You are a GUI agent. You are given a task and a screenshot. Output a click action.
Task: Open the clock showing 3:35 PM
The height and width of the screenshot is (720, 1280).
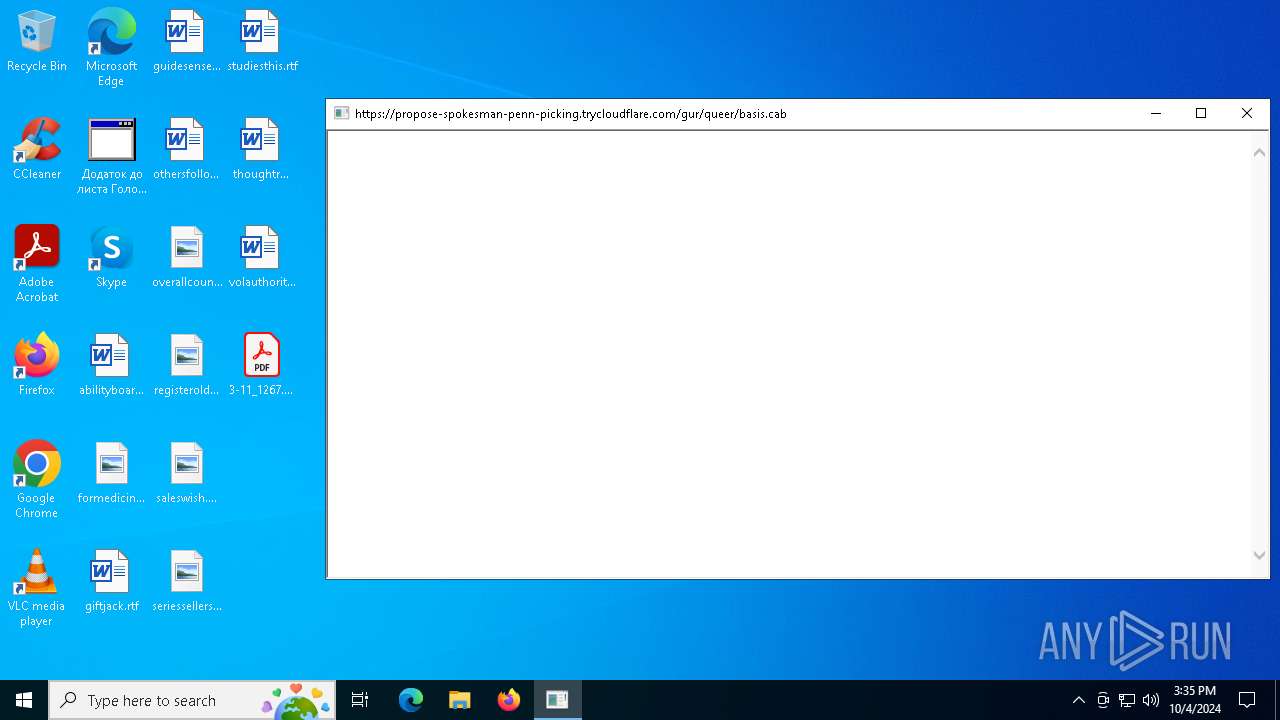coord(1194,700)
